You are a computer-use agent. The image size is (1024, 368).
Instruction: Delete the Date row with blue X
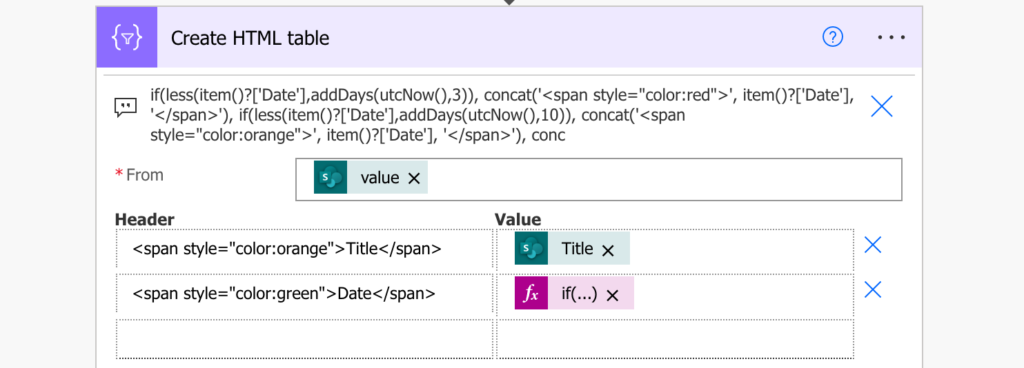[873, 290]
